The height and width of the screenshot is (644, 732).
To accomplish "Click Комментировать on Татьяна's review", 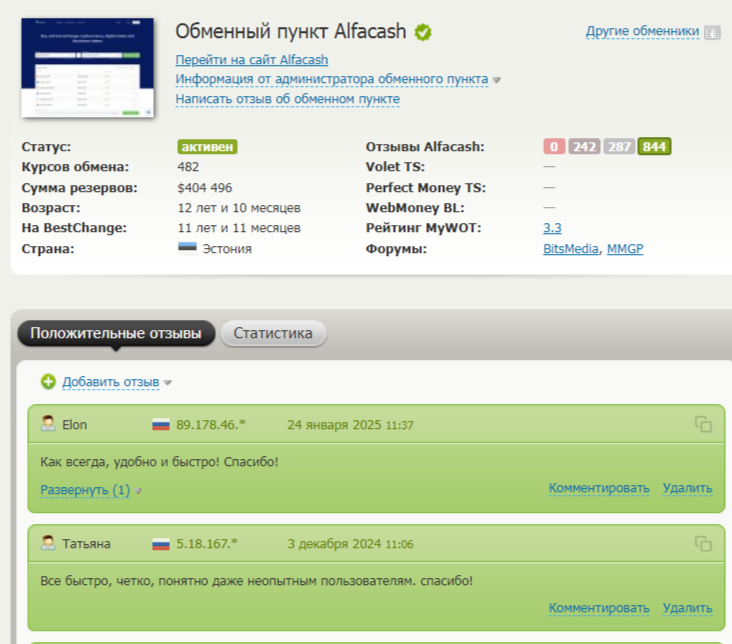I will coord(599,608).
